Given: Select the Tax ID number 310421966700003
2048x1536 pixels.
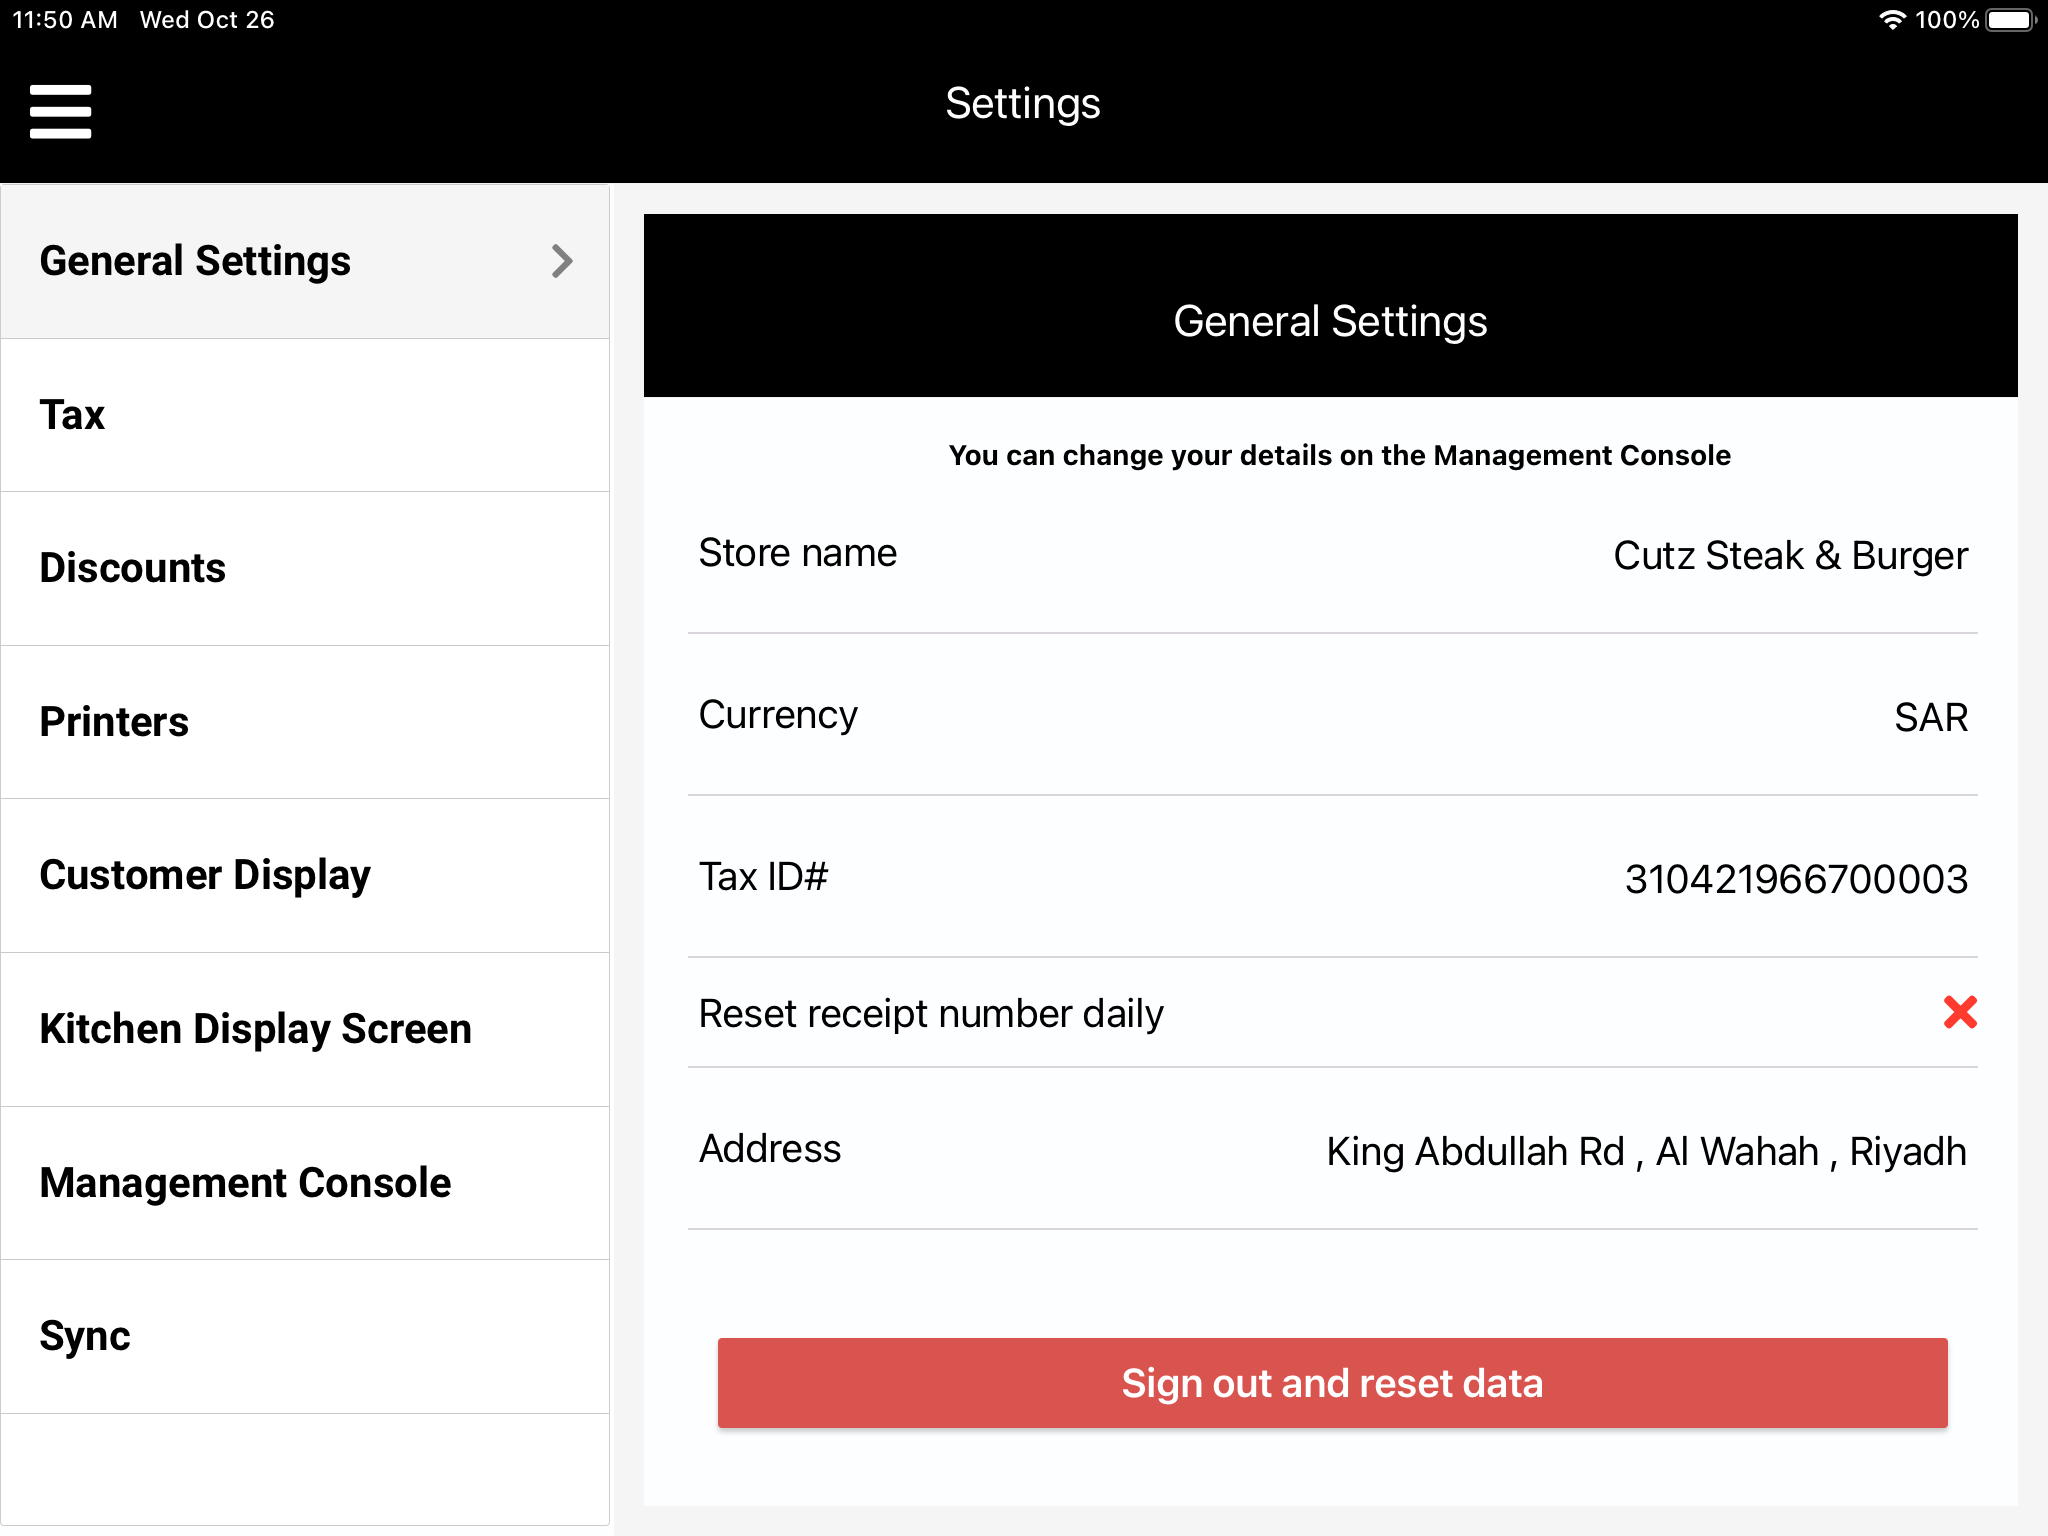Looking at the screenshot, I should coord(1796,880).
